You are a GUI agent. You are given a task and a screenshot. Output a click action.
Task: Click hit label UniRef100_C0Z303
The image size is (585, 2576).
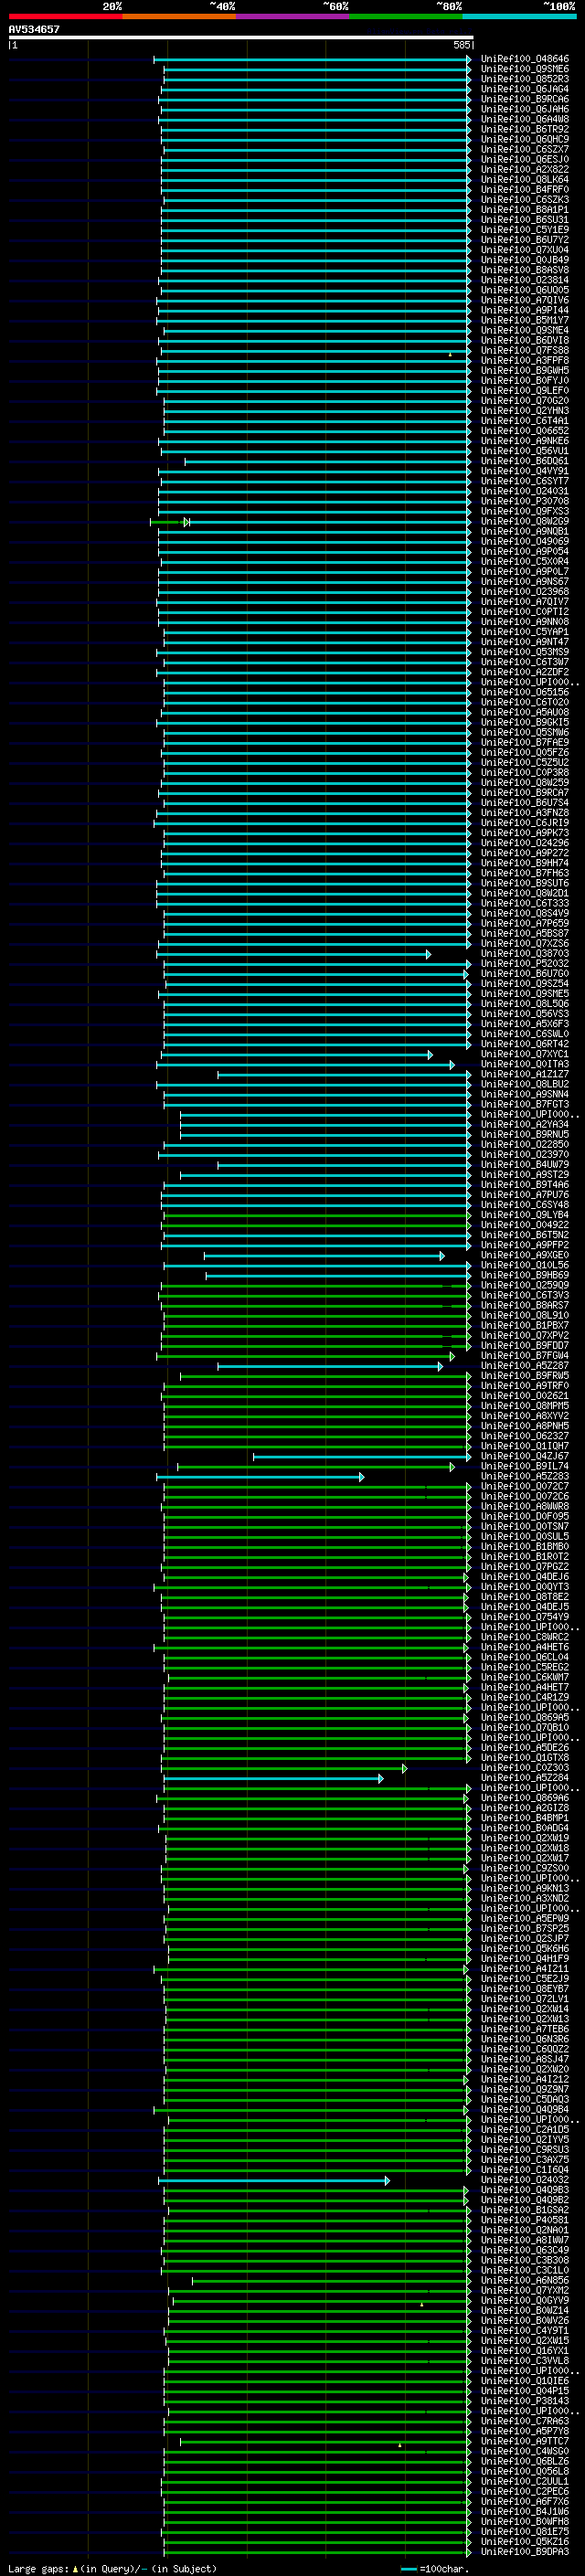[525, 1767]
